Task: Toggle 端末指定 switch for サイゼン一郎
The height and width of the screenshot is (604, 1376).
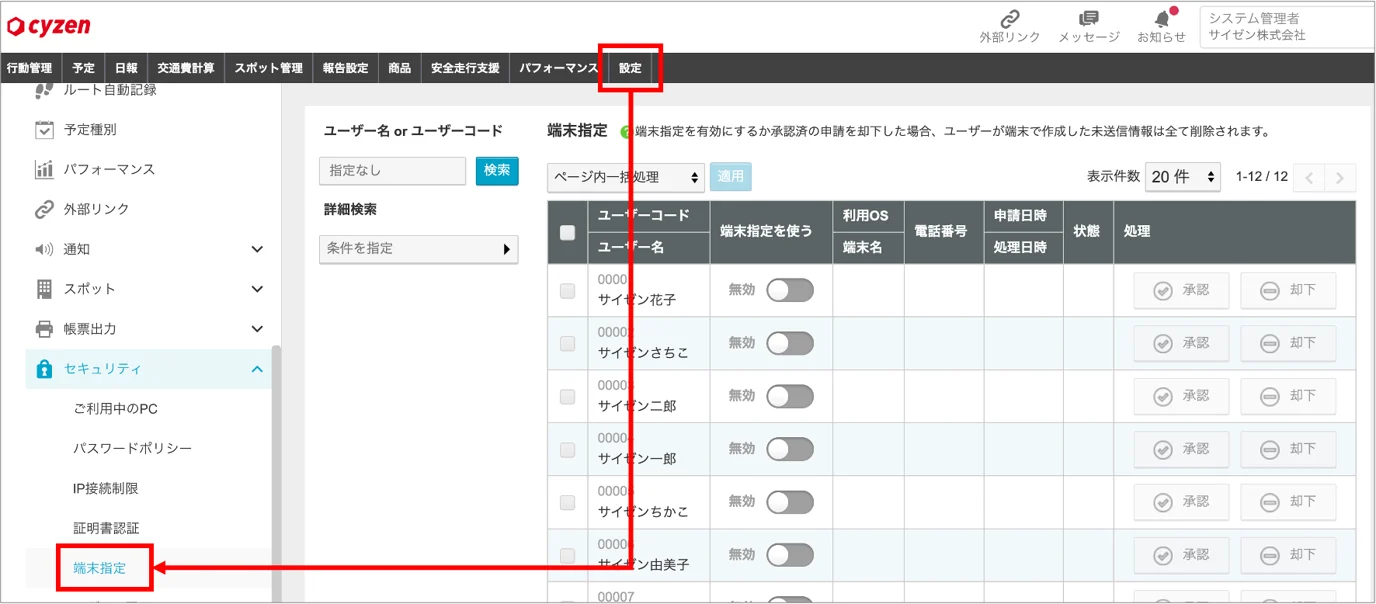Action: (x=790, y=449)
